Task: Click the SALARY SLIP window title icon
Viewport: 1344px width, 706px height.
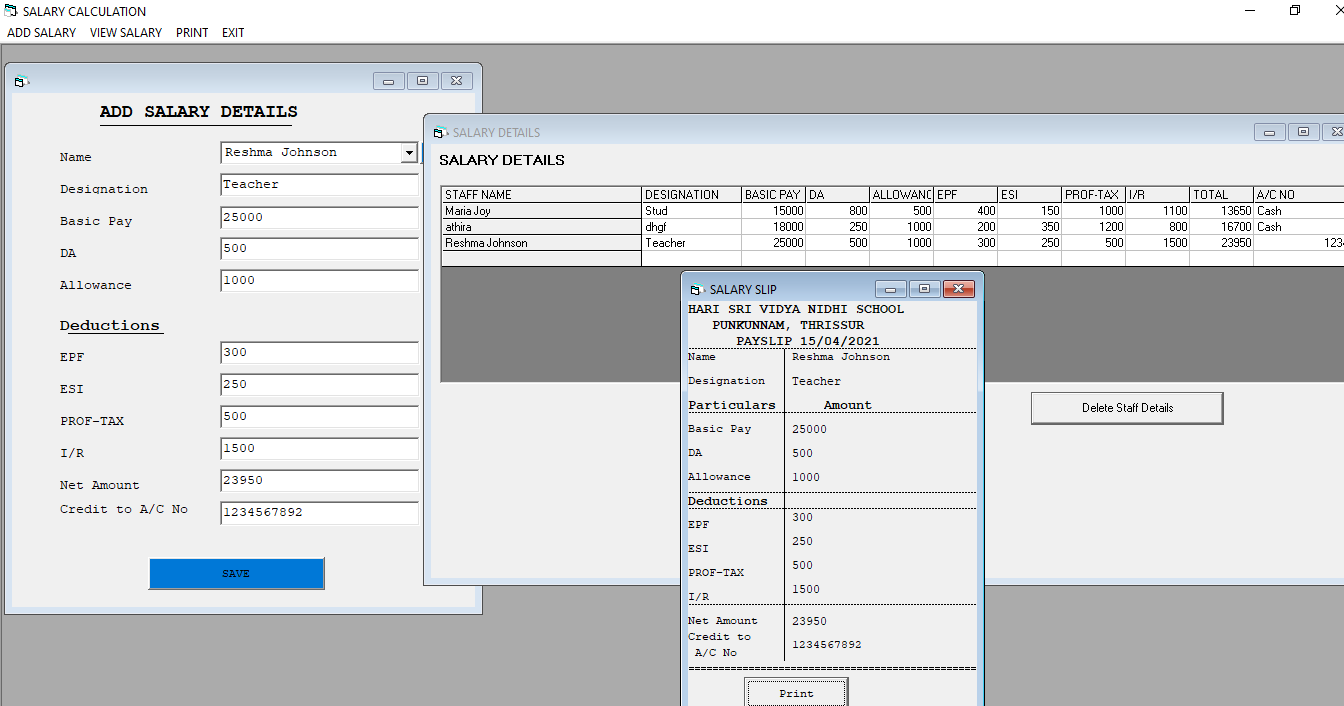Action: [x=697, y=290]
